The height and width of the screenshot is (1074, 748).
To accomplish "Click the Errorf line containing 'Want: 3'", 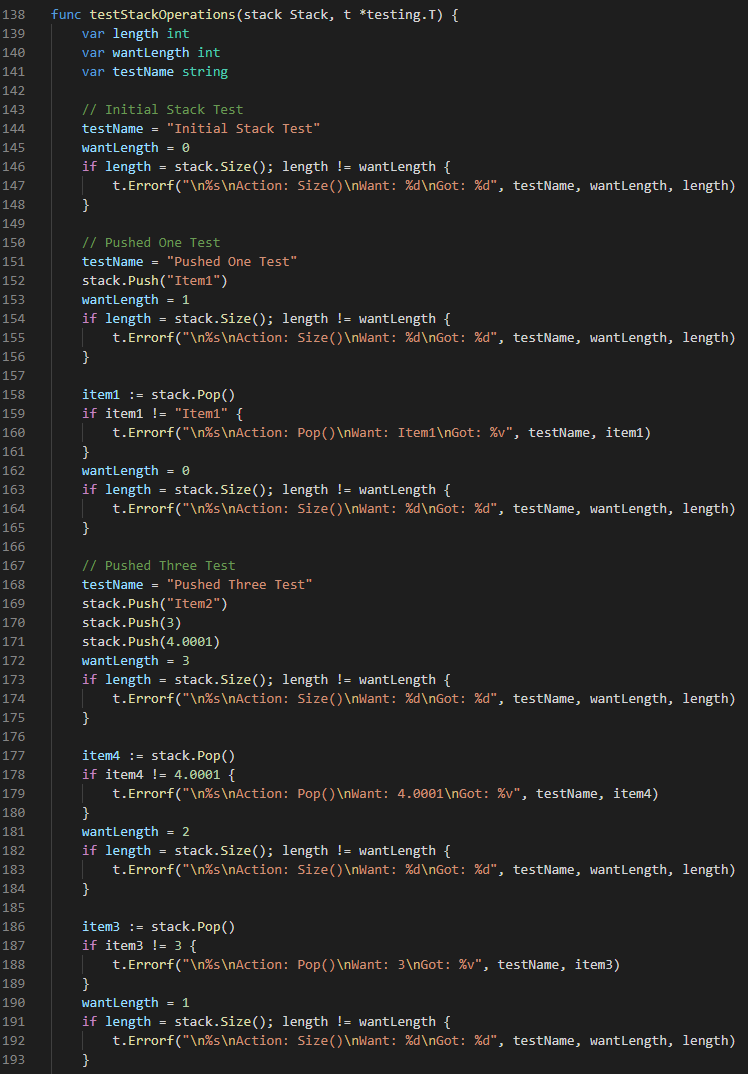I will (x=366, y=965).
